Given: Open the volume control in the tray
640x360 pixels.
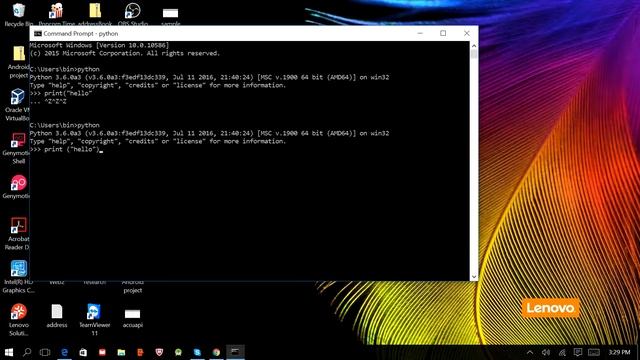Looking at the screenshot, I should pos(546,352).
